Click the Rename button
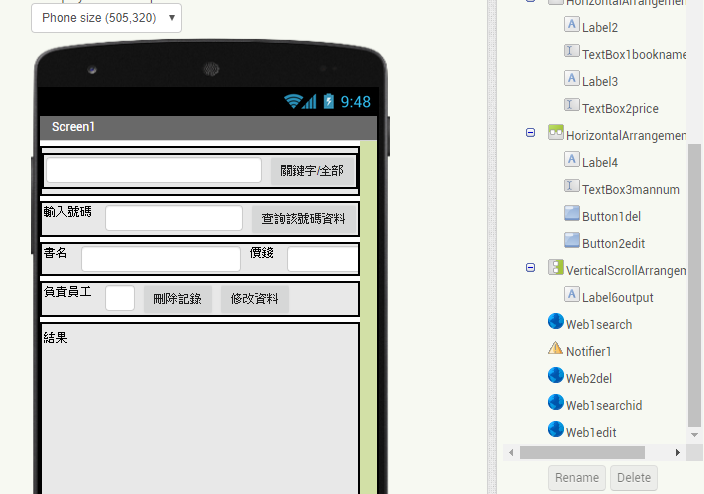 [x=577, y=478]
